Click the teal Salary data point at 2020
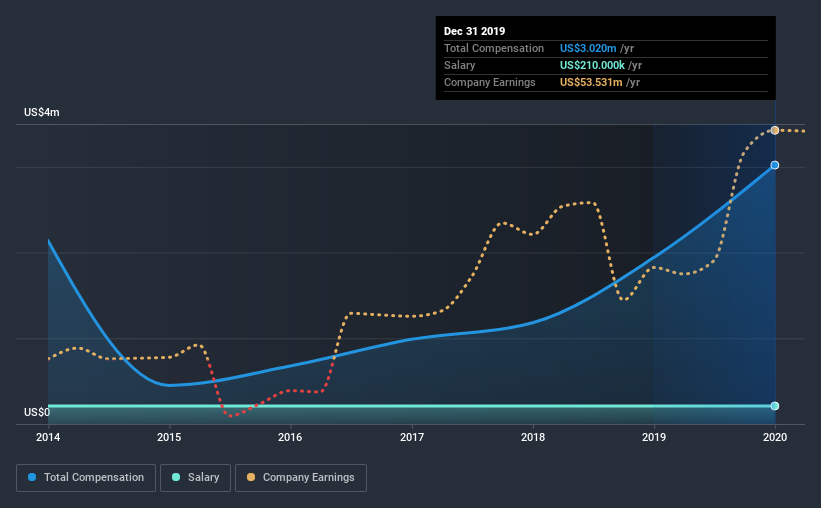This screenshot has width=821, height=508. 775,406
